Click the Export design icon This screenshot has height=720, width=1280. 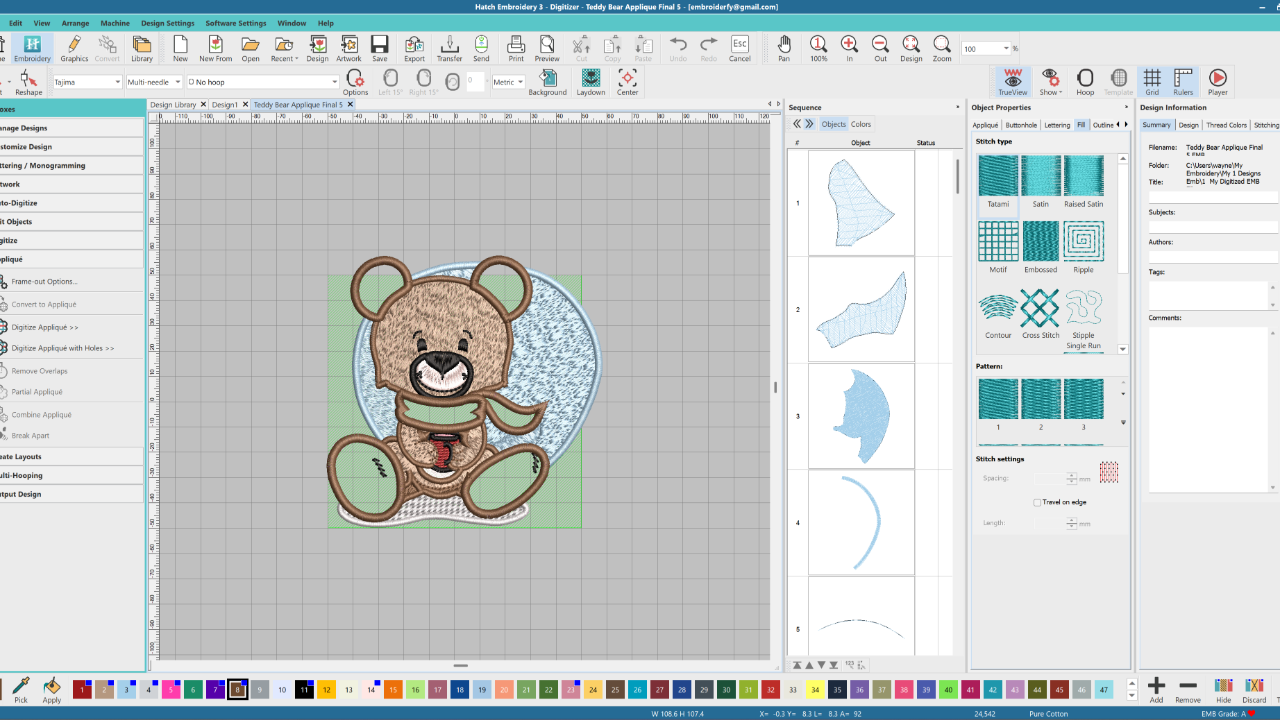414,48
